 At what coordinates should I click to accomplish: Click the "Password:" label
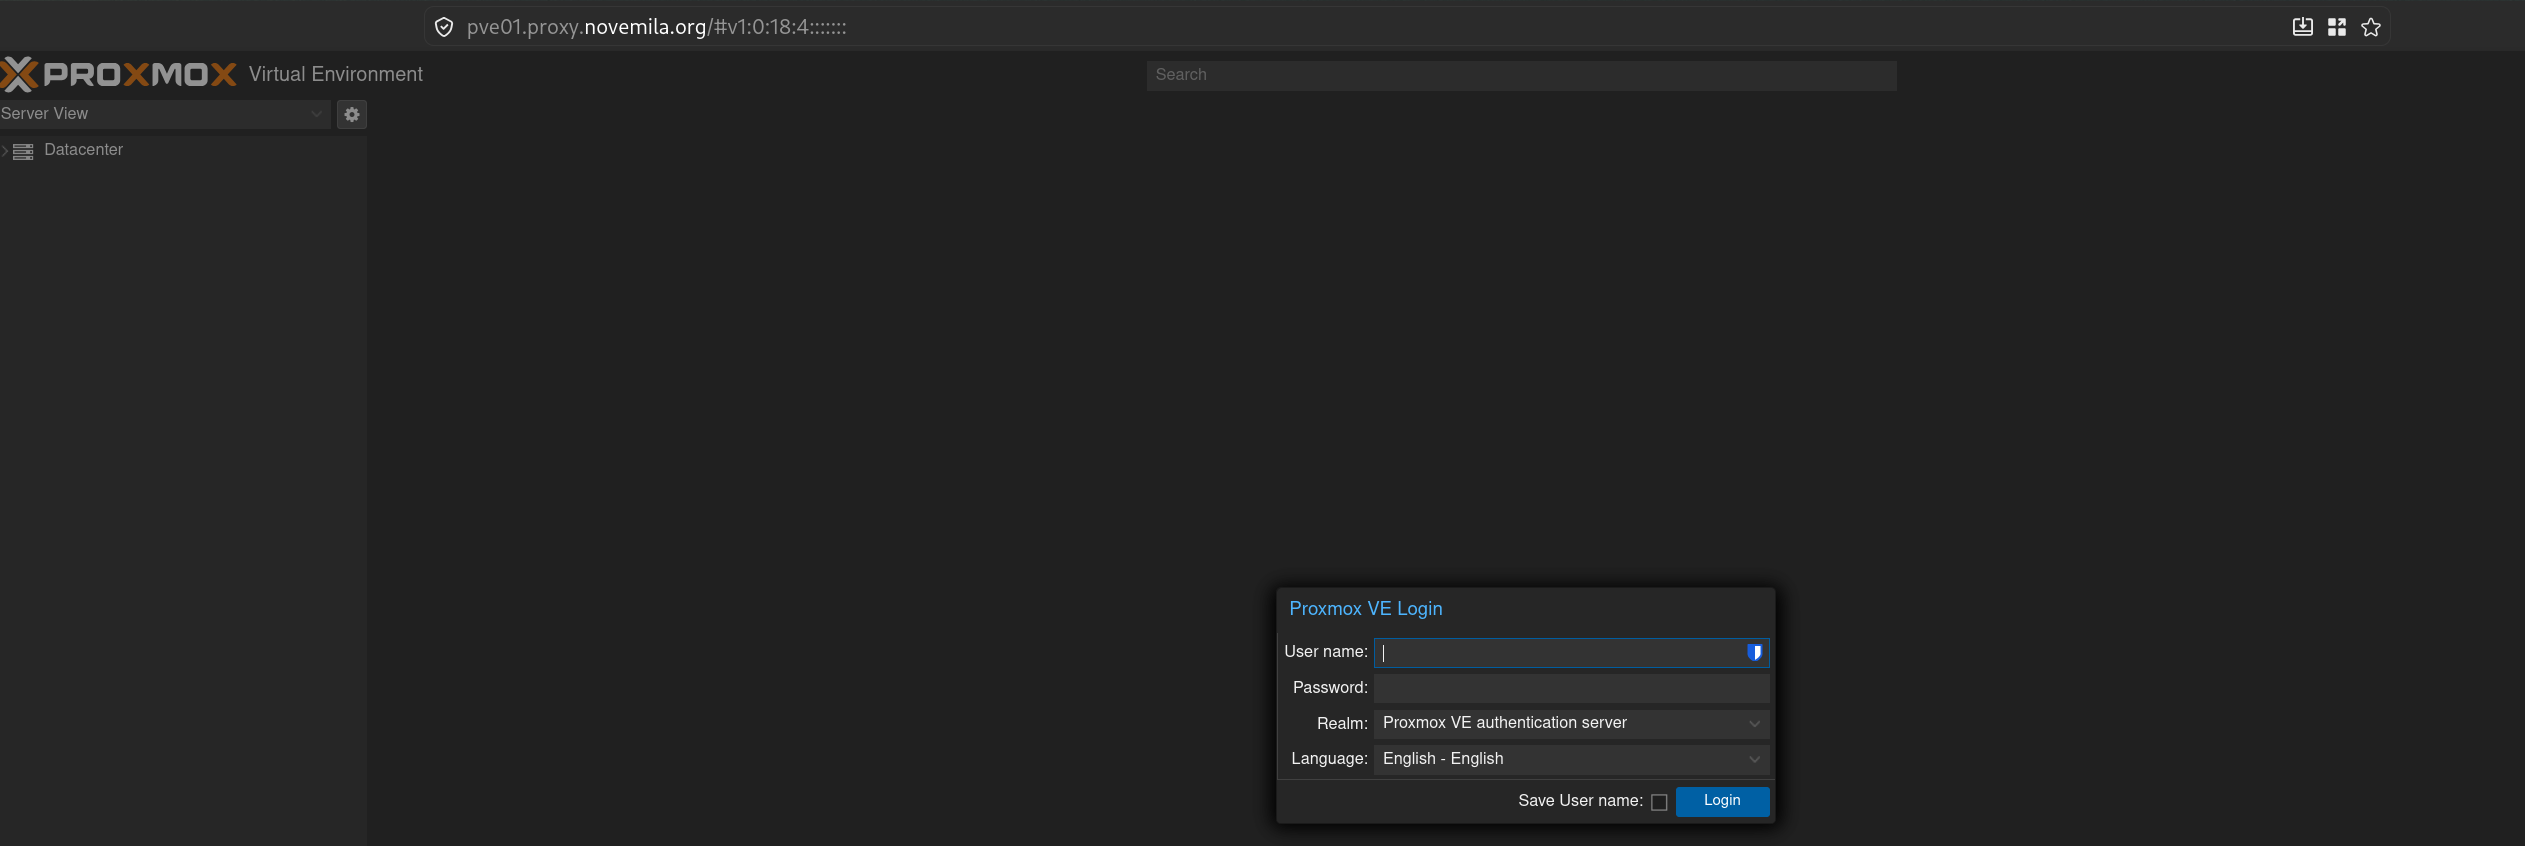pyautogui.click(x=1330, y=688)
